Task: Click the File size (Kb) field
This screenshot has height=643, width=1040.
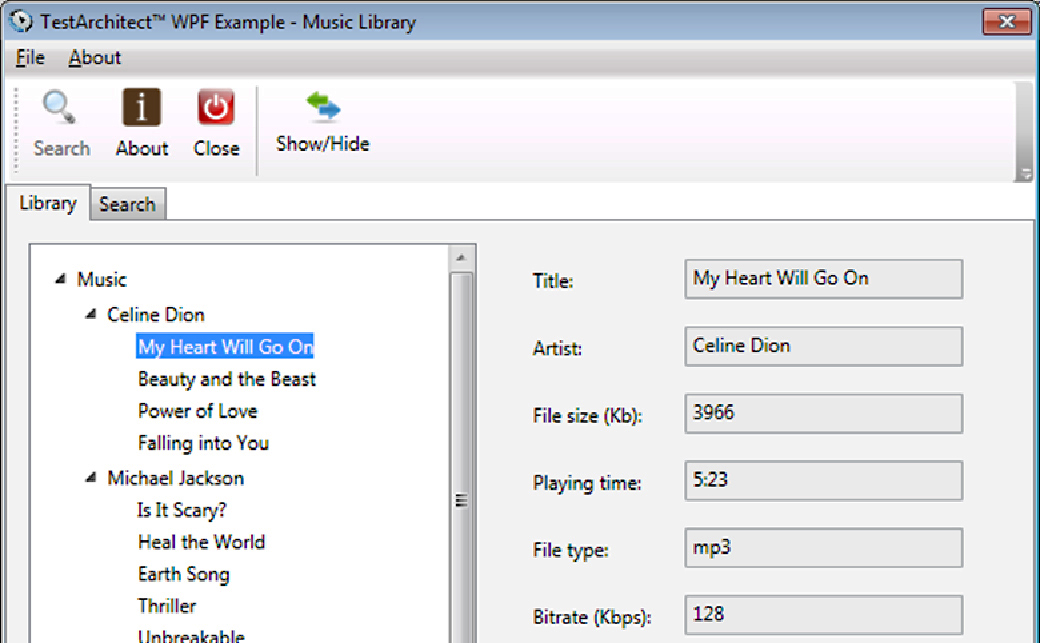Action: pyautogui.click(x=823, y=413)
